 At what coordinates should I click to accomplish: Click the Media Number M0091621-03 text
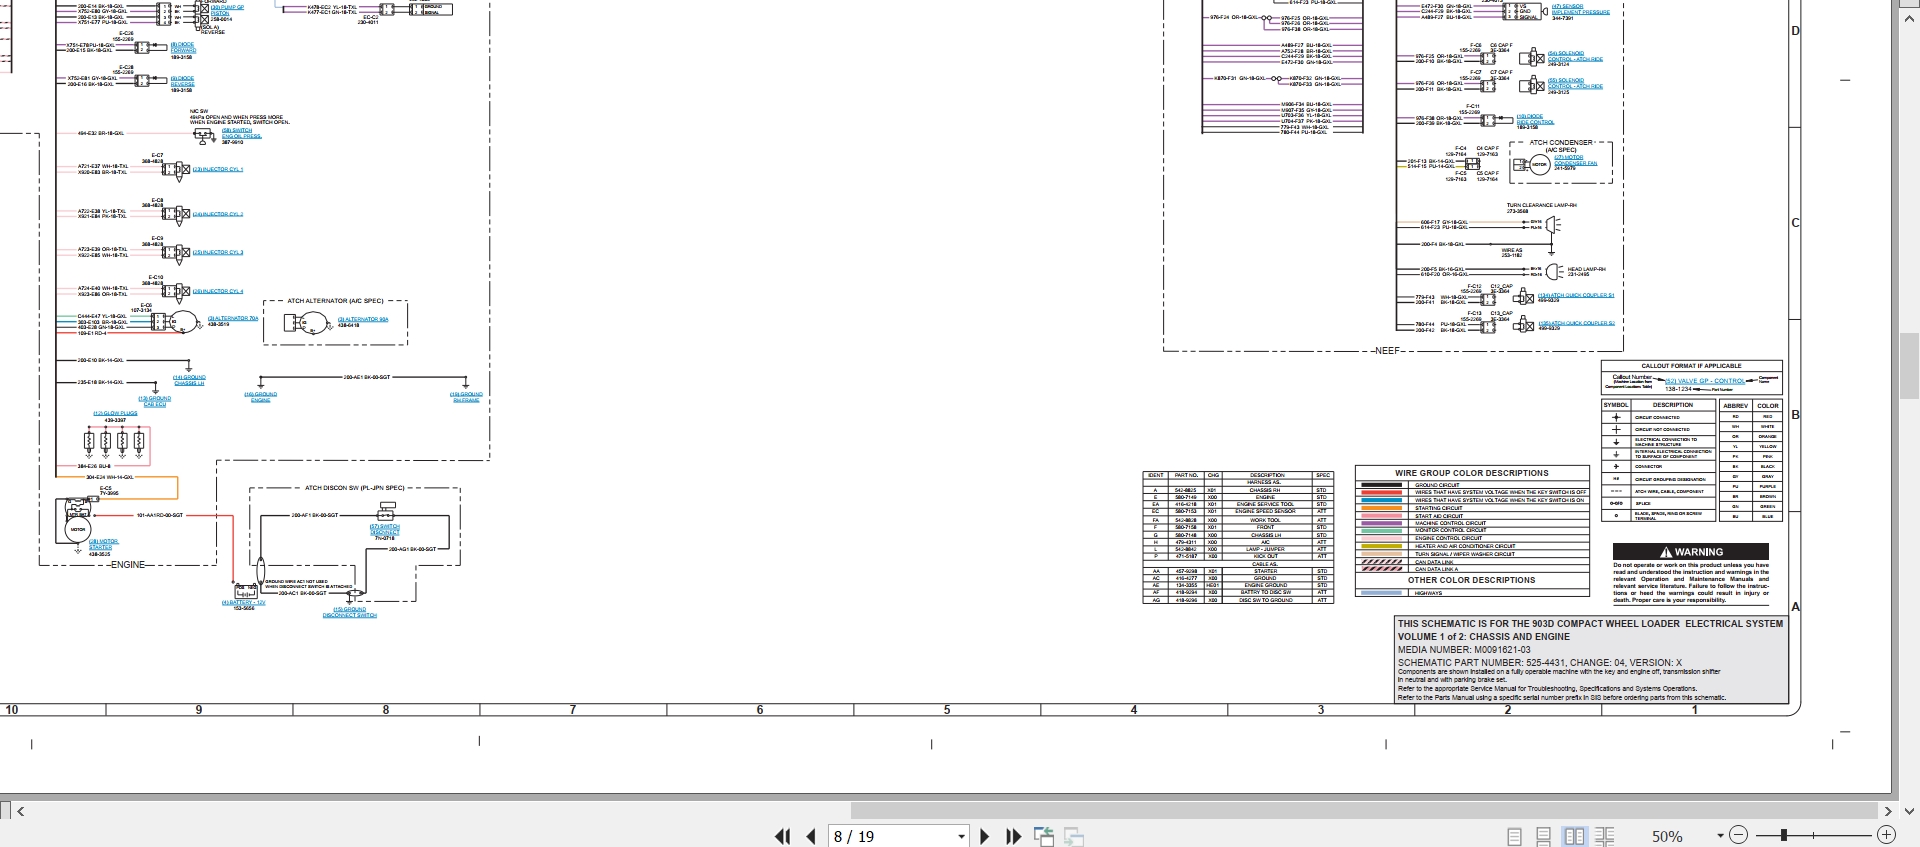1464,650
